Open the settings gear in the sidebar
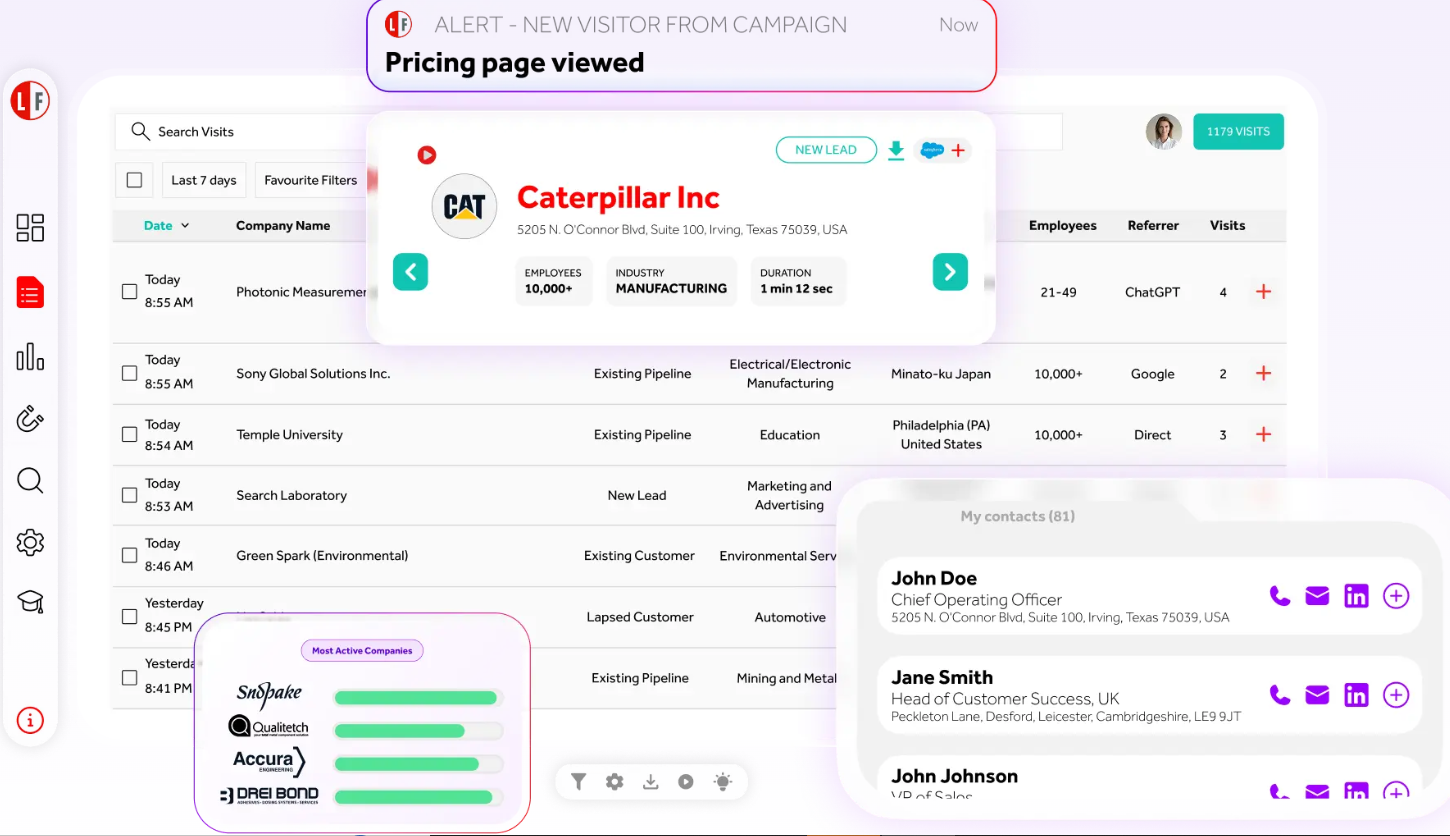The height and width of the screenshot is (836, 1450). (30, 543)
